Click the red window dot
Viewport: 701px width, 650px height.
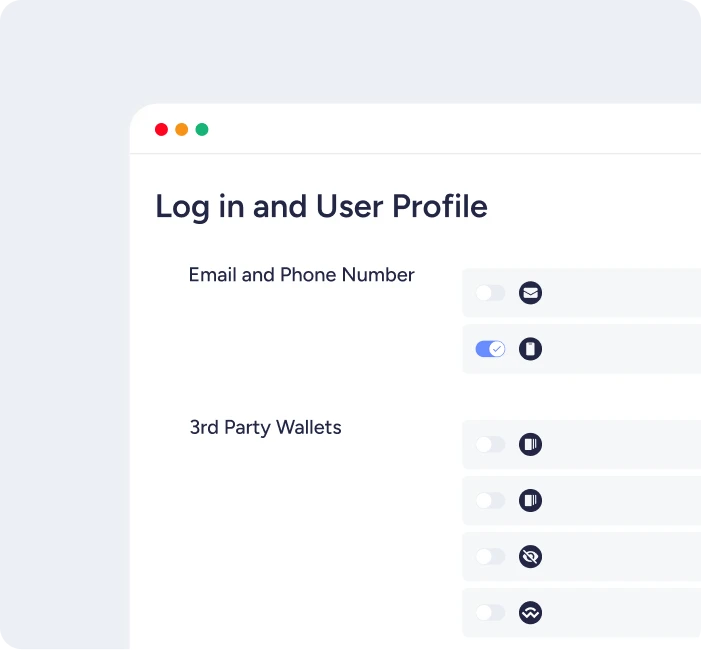pos(161,129)
